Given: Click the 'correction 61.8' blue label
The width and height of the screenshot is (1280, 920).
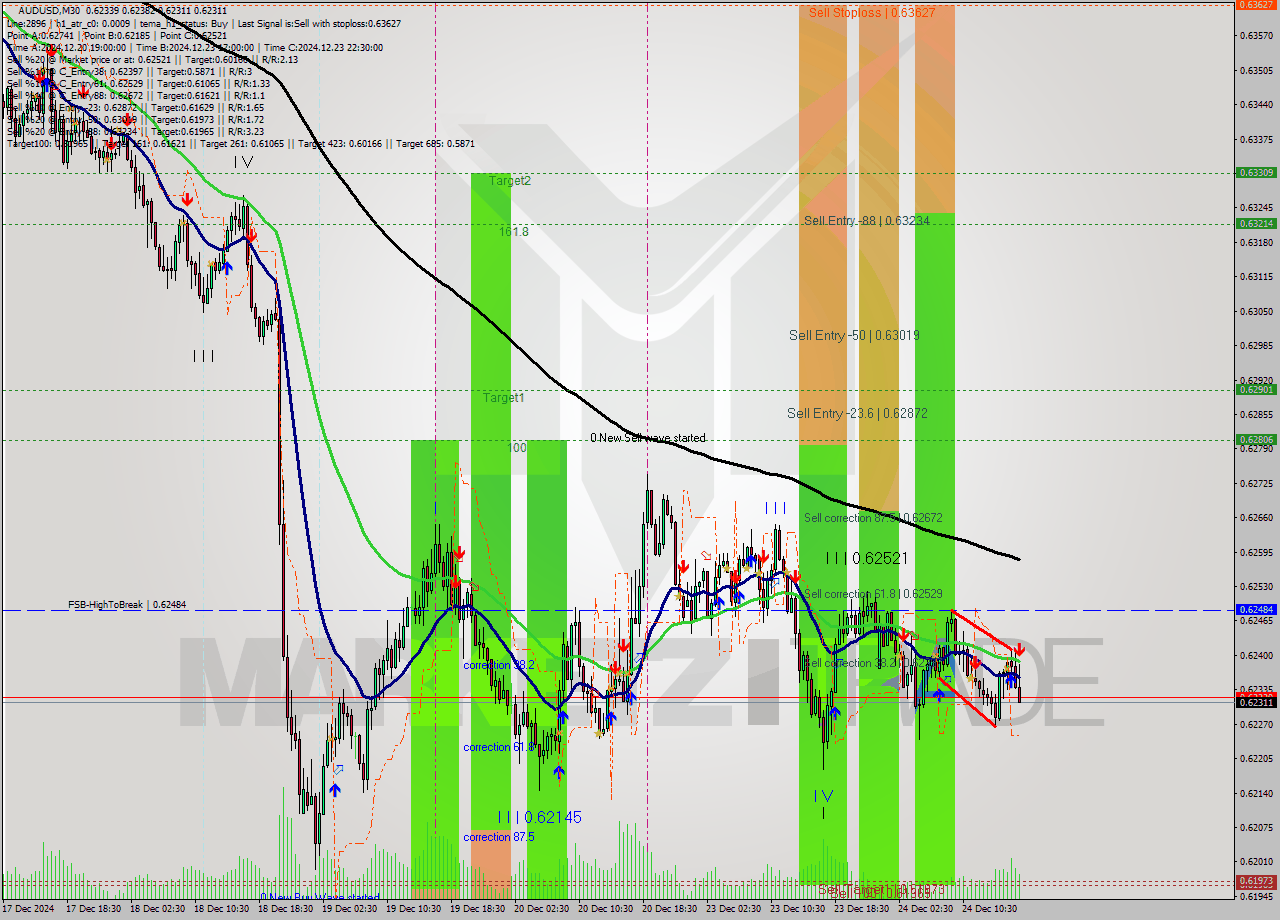Looking at the screenshot, I should click(x=498, y=747).
